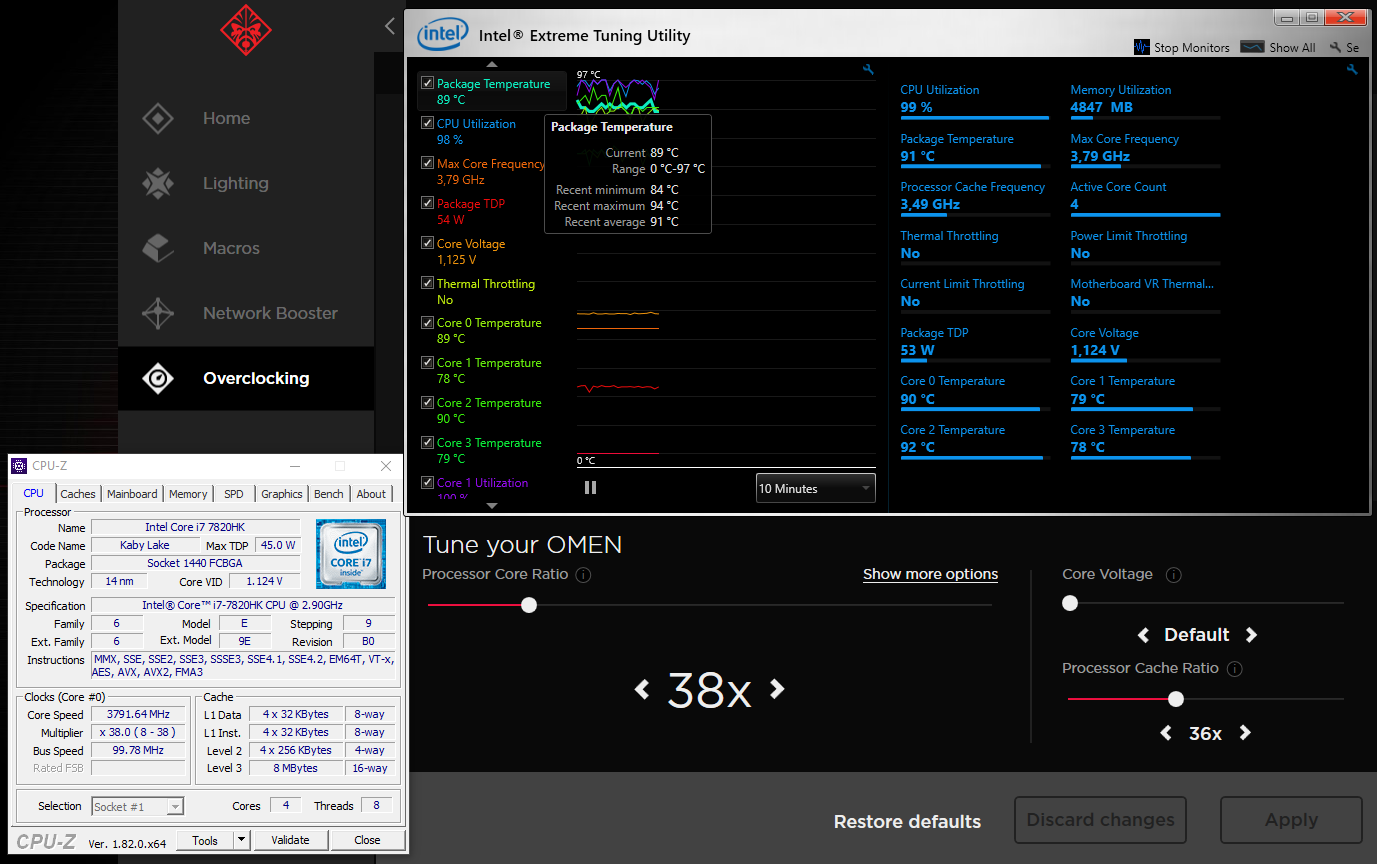Click the Lighting sidebar icon

coord(158,183)
